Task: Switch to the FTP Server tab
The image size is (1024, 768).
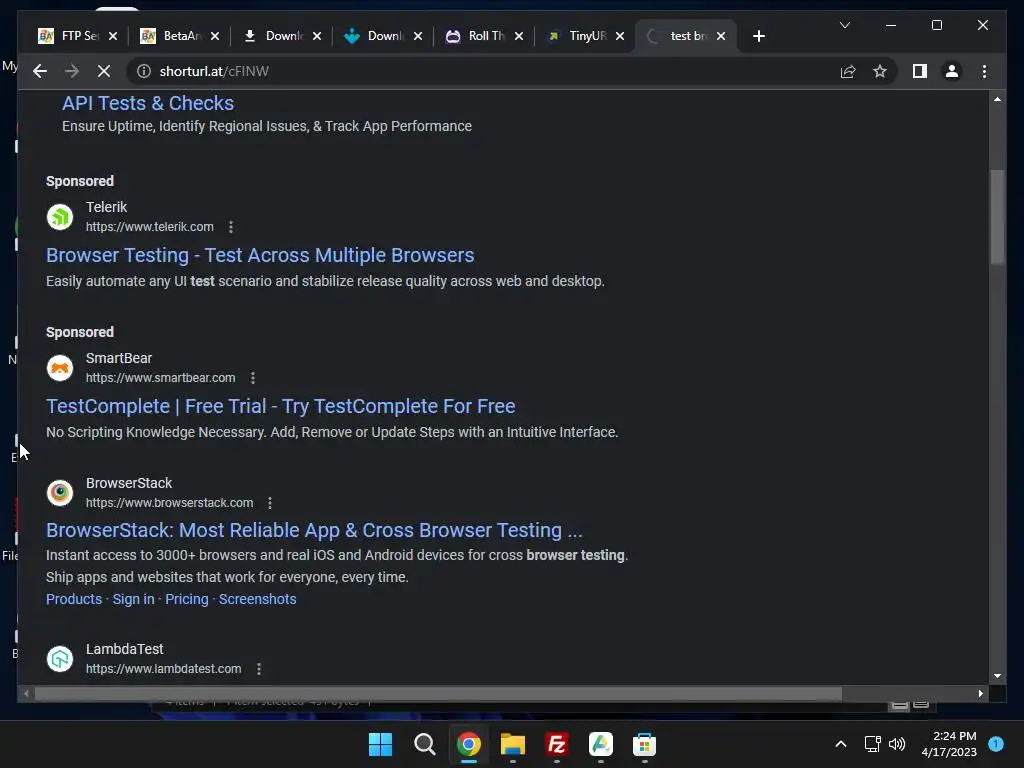Action: tap(70, 36)
